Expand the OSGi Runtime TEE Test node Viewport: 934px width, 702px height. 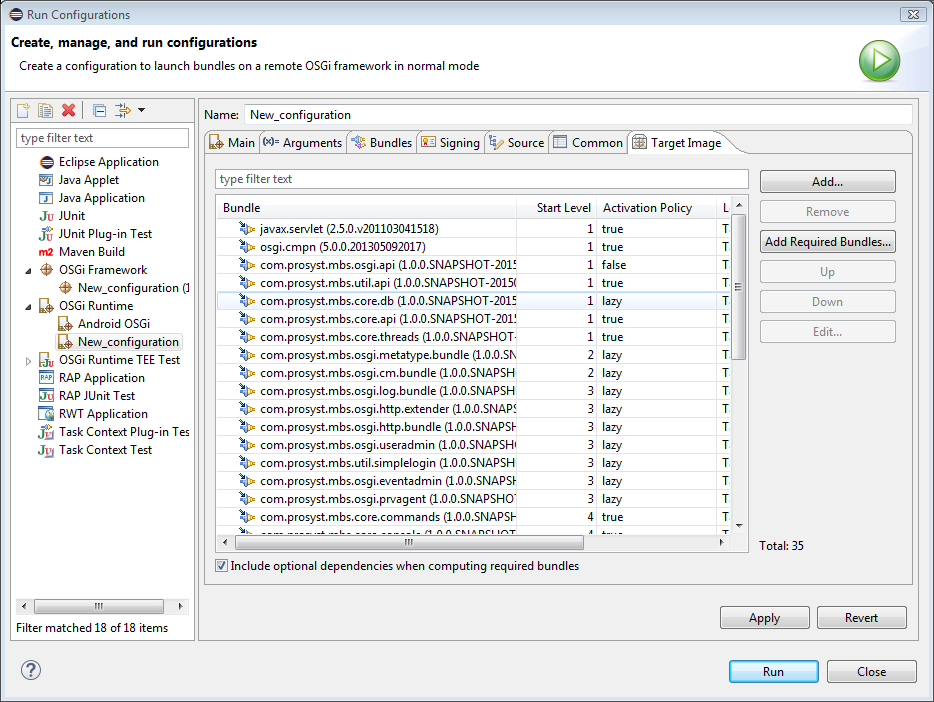28,360
